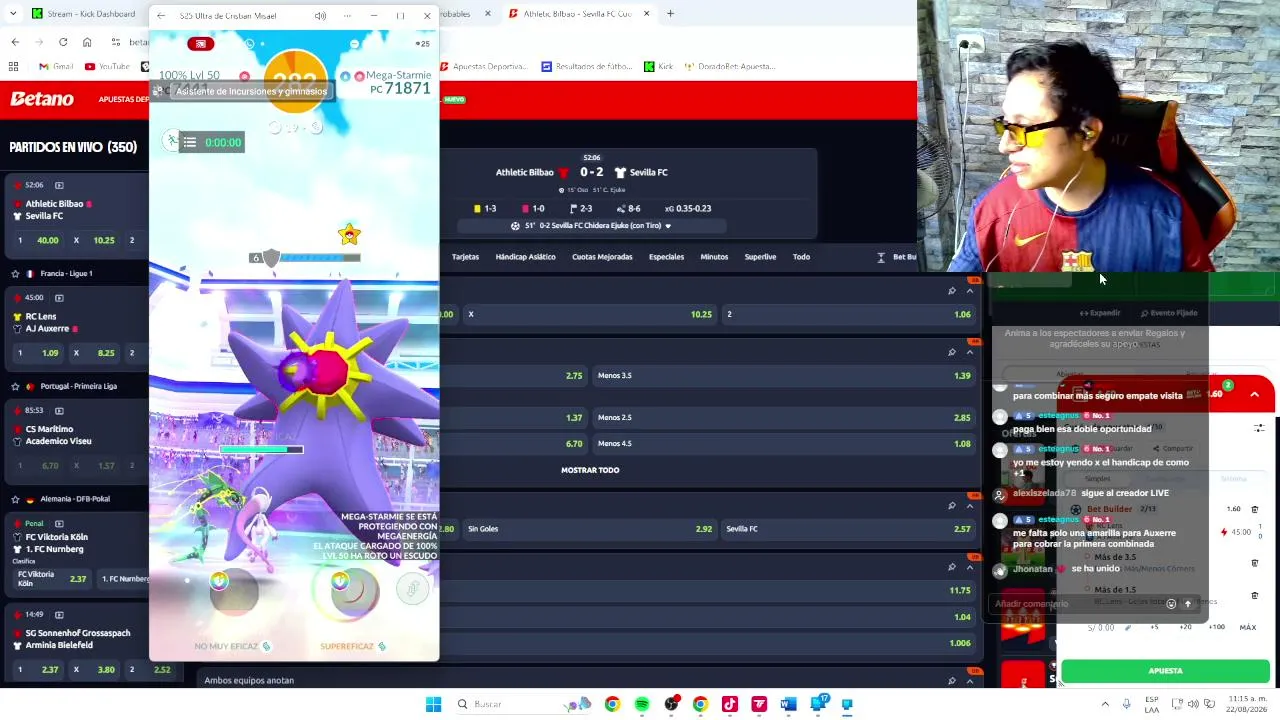Select Menos 2.5 at 2.85 odds

pos(783,418)
